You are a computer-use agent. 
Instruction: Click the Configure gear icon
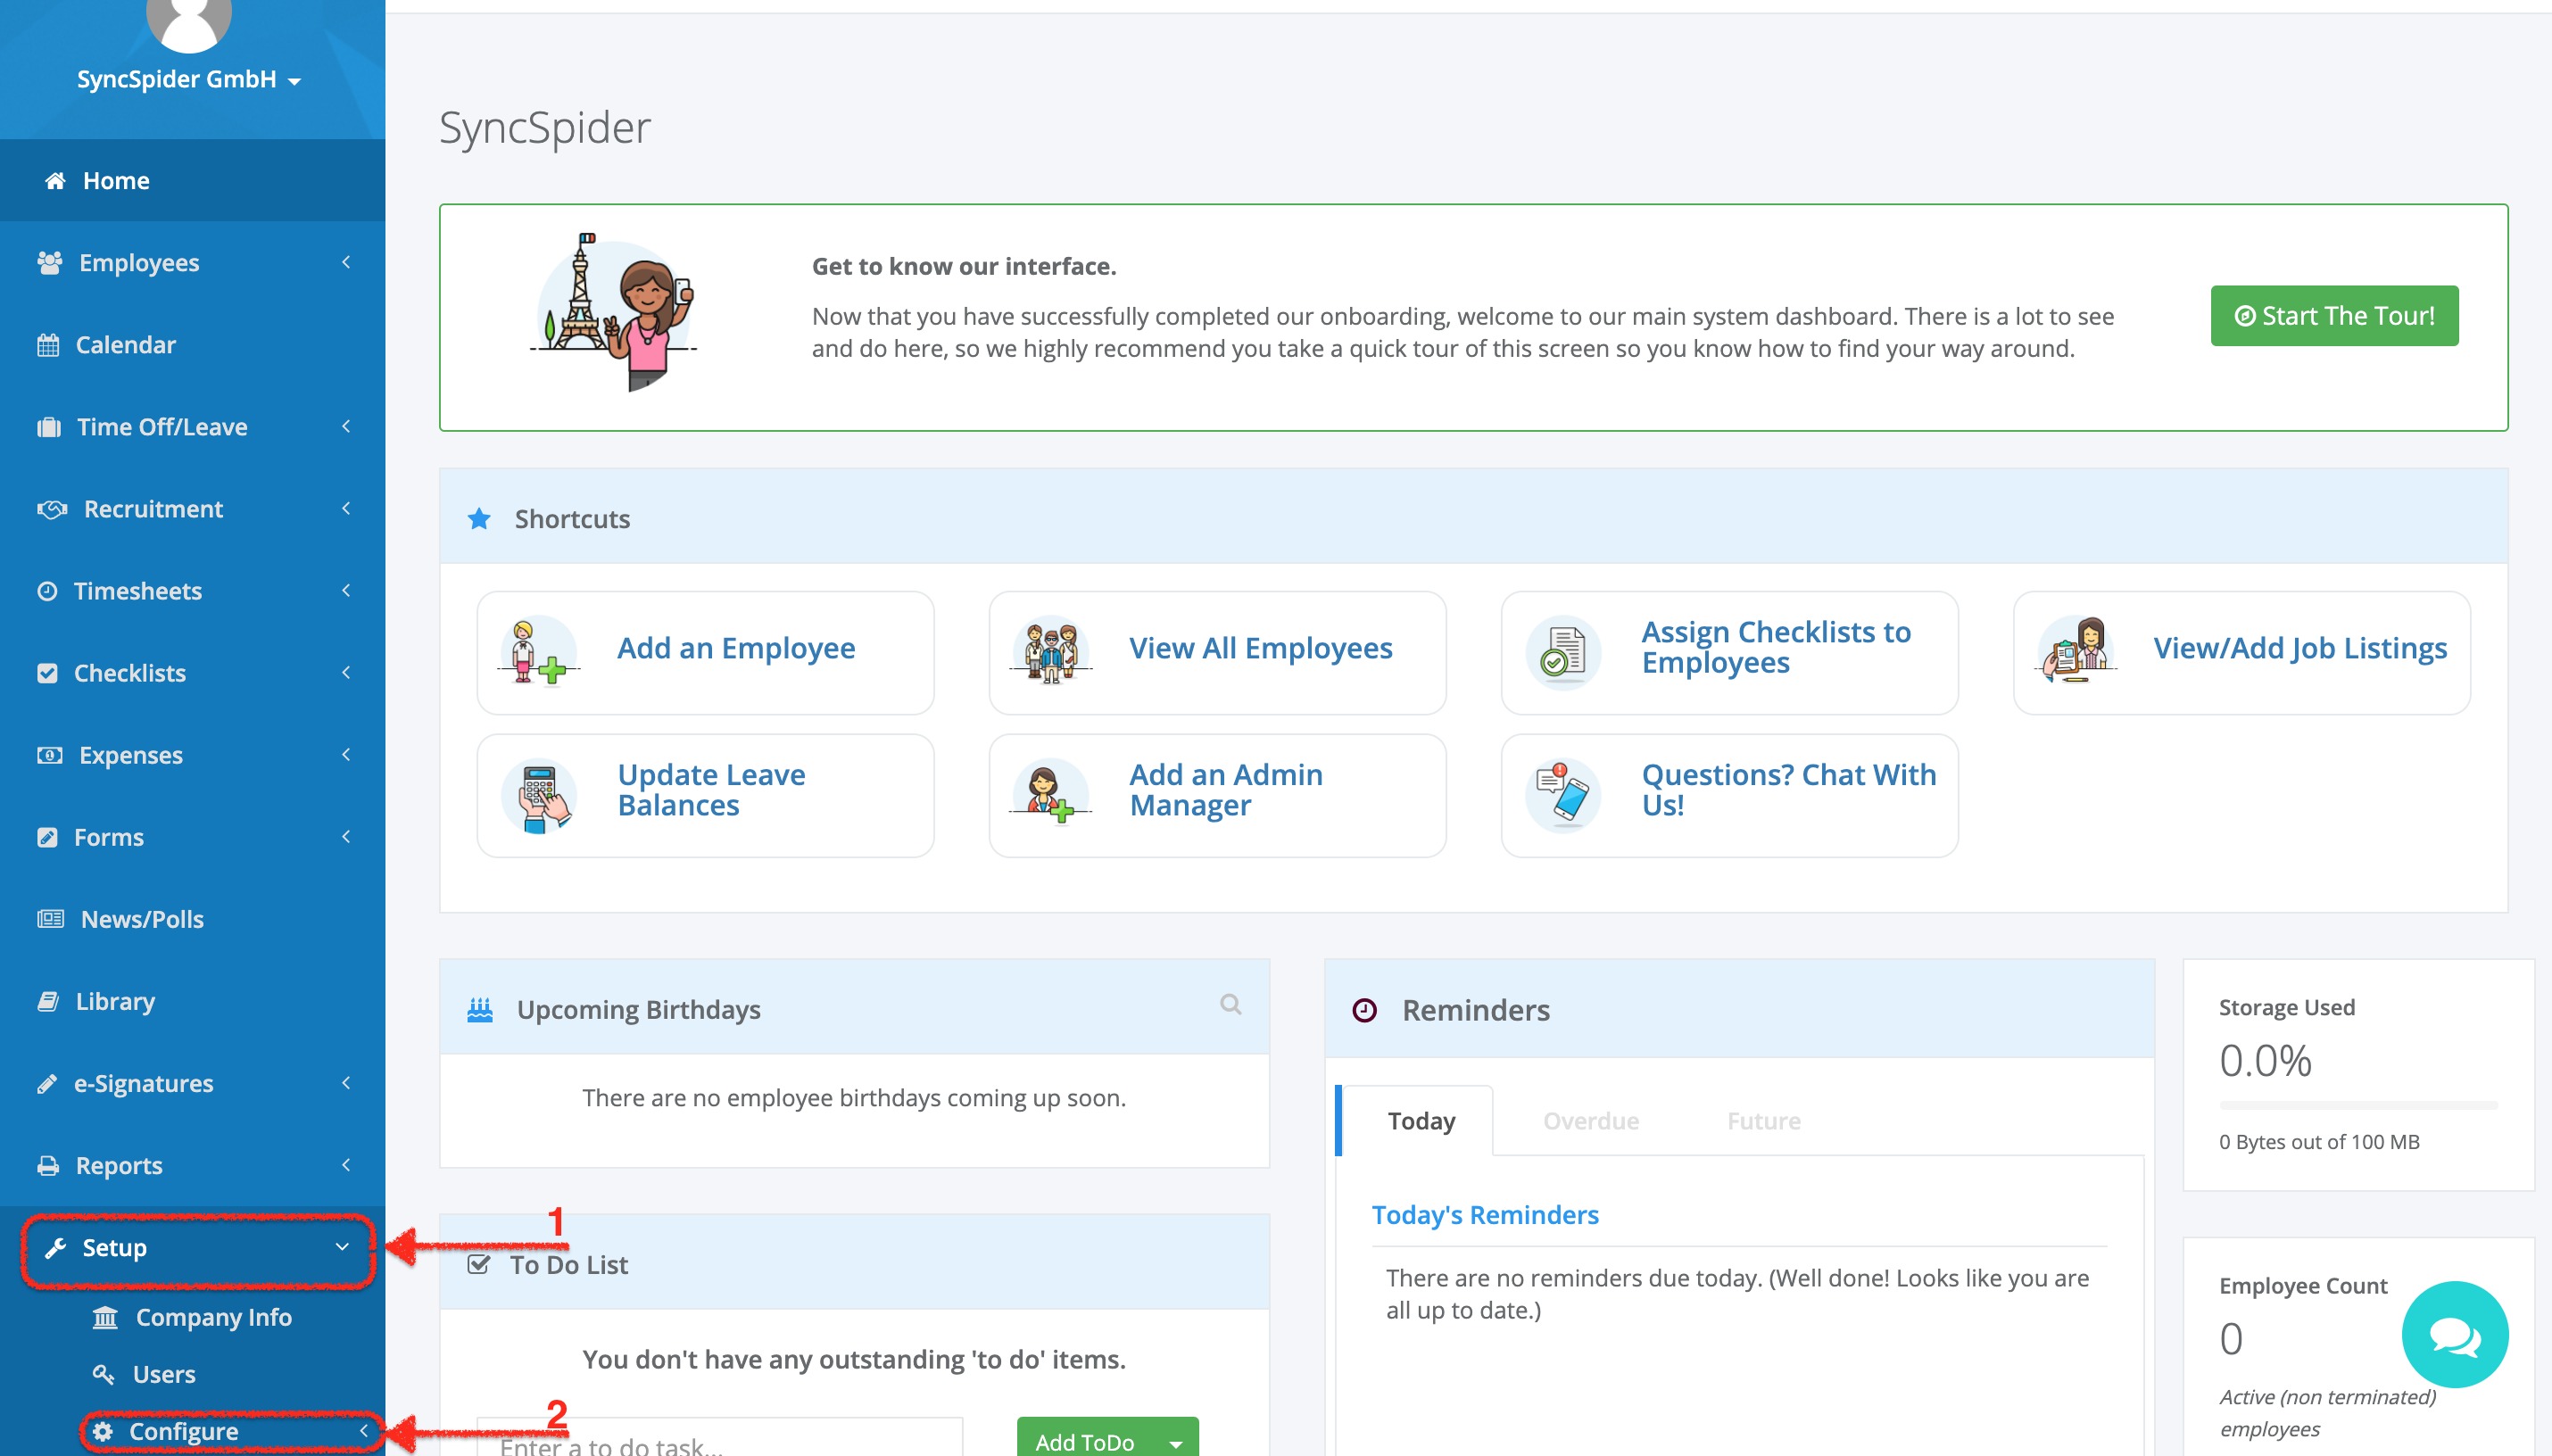[103, 1432]
